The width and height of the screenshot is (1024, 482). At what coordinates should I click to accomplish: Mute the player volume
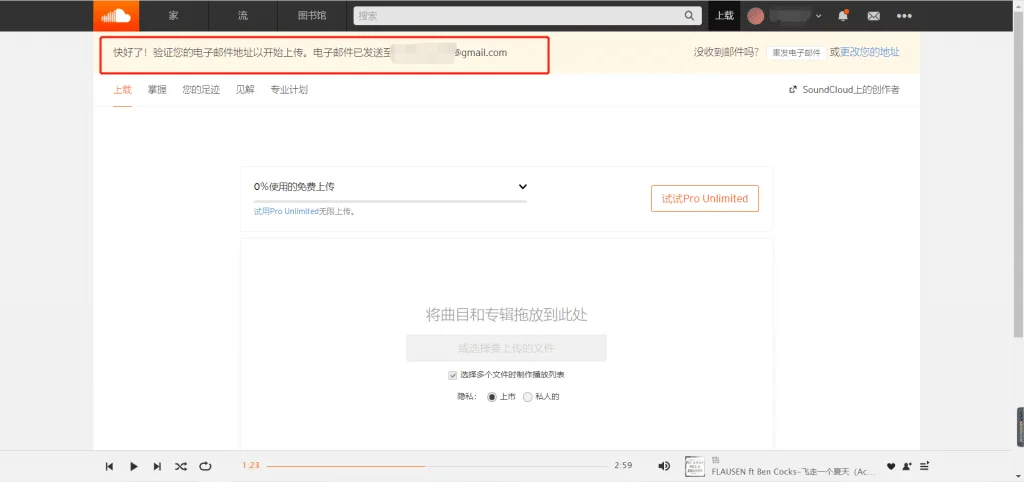click(x=664, y=466)
